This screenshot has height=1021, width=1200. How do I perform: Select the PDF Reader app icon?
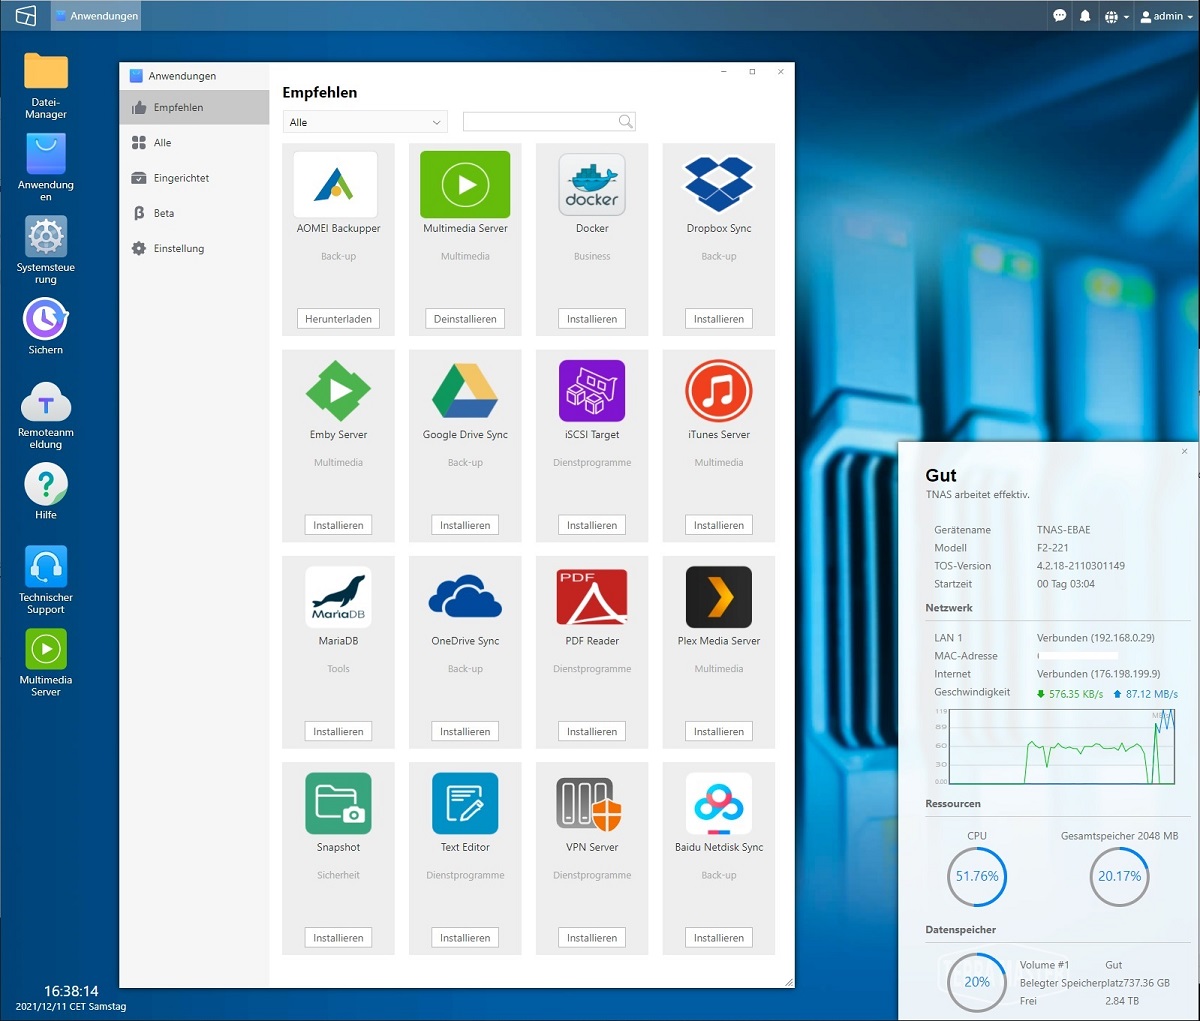592,597
